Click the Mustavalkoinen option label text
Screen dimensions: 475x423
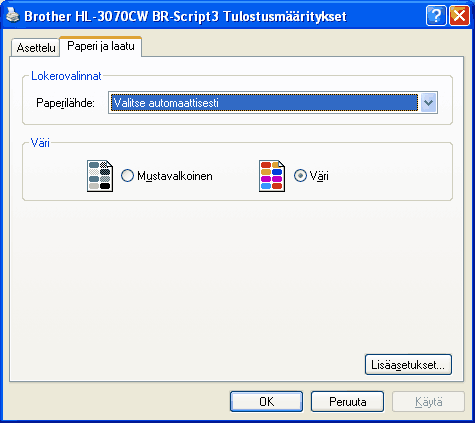click(x=175, y=176)
